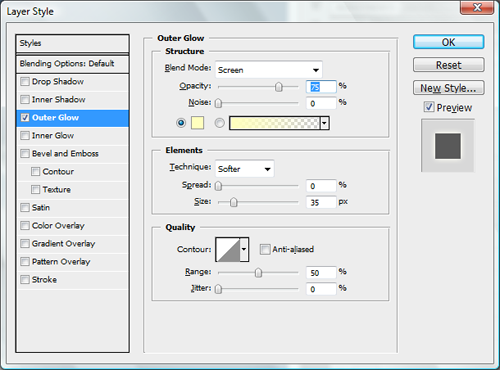
Task: Select the Drop Shadow style row label
Action: point(58,82)
